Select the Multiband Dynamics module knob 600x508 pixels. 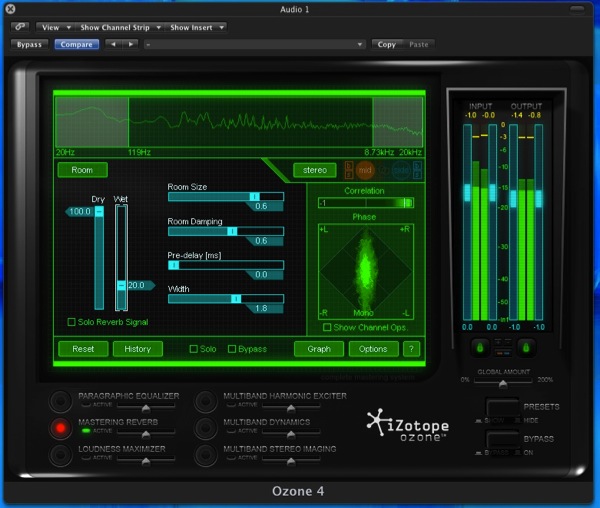coord(205,428)
